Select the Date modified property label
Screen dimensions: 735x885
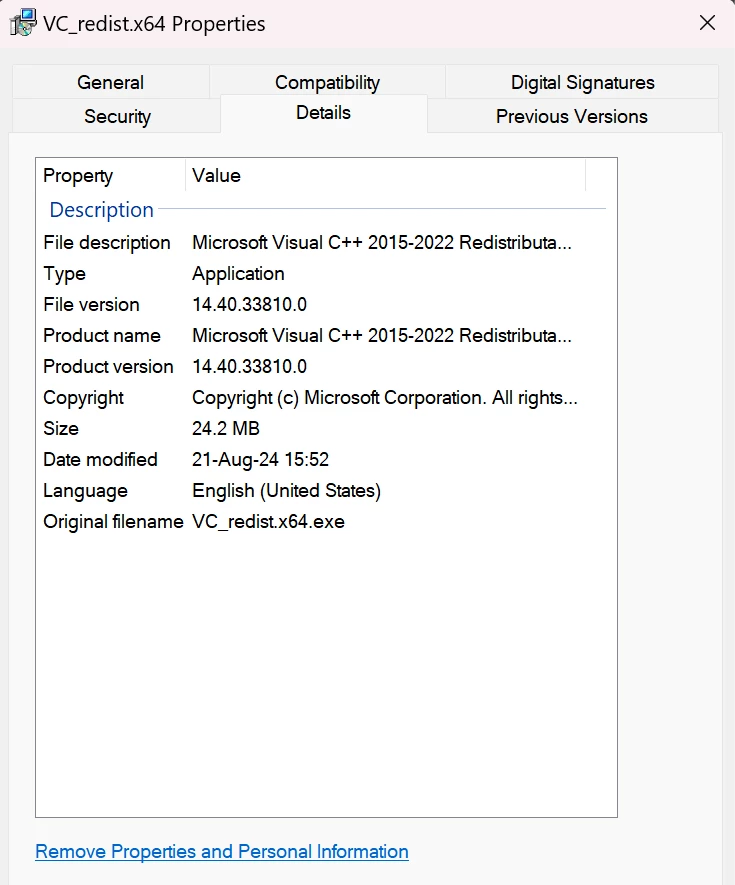pos(100,460)
